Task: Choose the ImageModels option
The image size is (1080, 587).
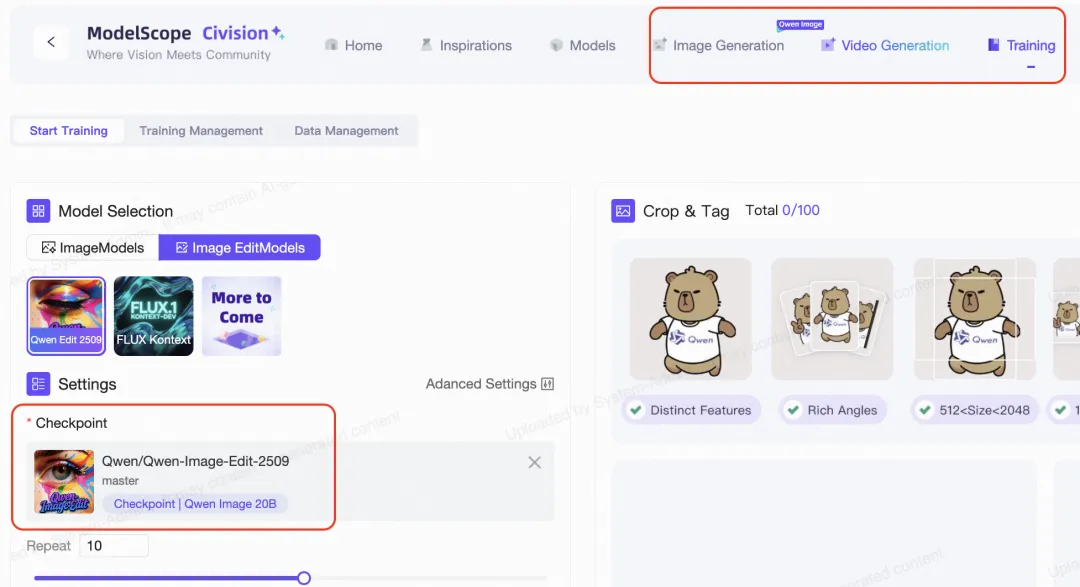Action: [x=93, y=247]
